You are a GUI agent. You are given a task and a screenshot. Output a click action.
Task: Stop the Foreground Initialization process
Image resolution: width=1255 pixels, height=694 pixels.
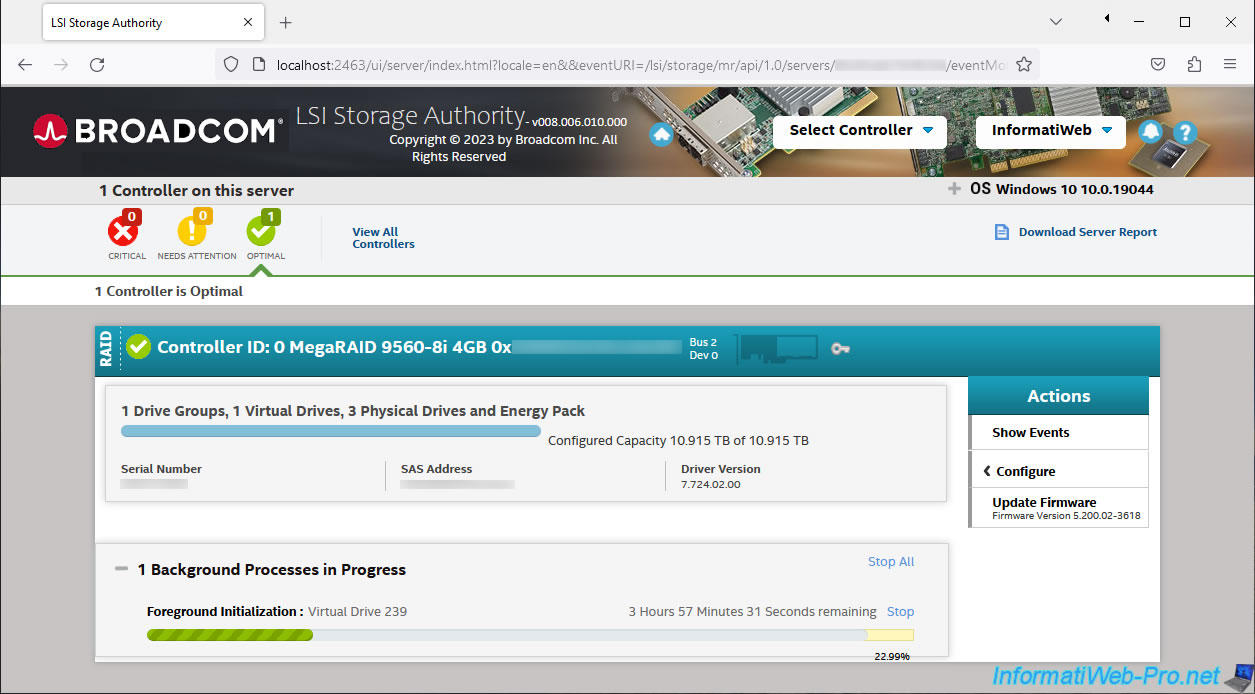click(x=900, y=612)
